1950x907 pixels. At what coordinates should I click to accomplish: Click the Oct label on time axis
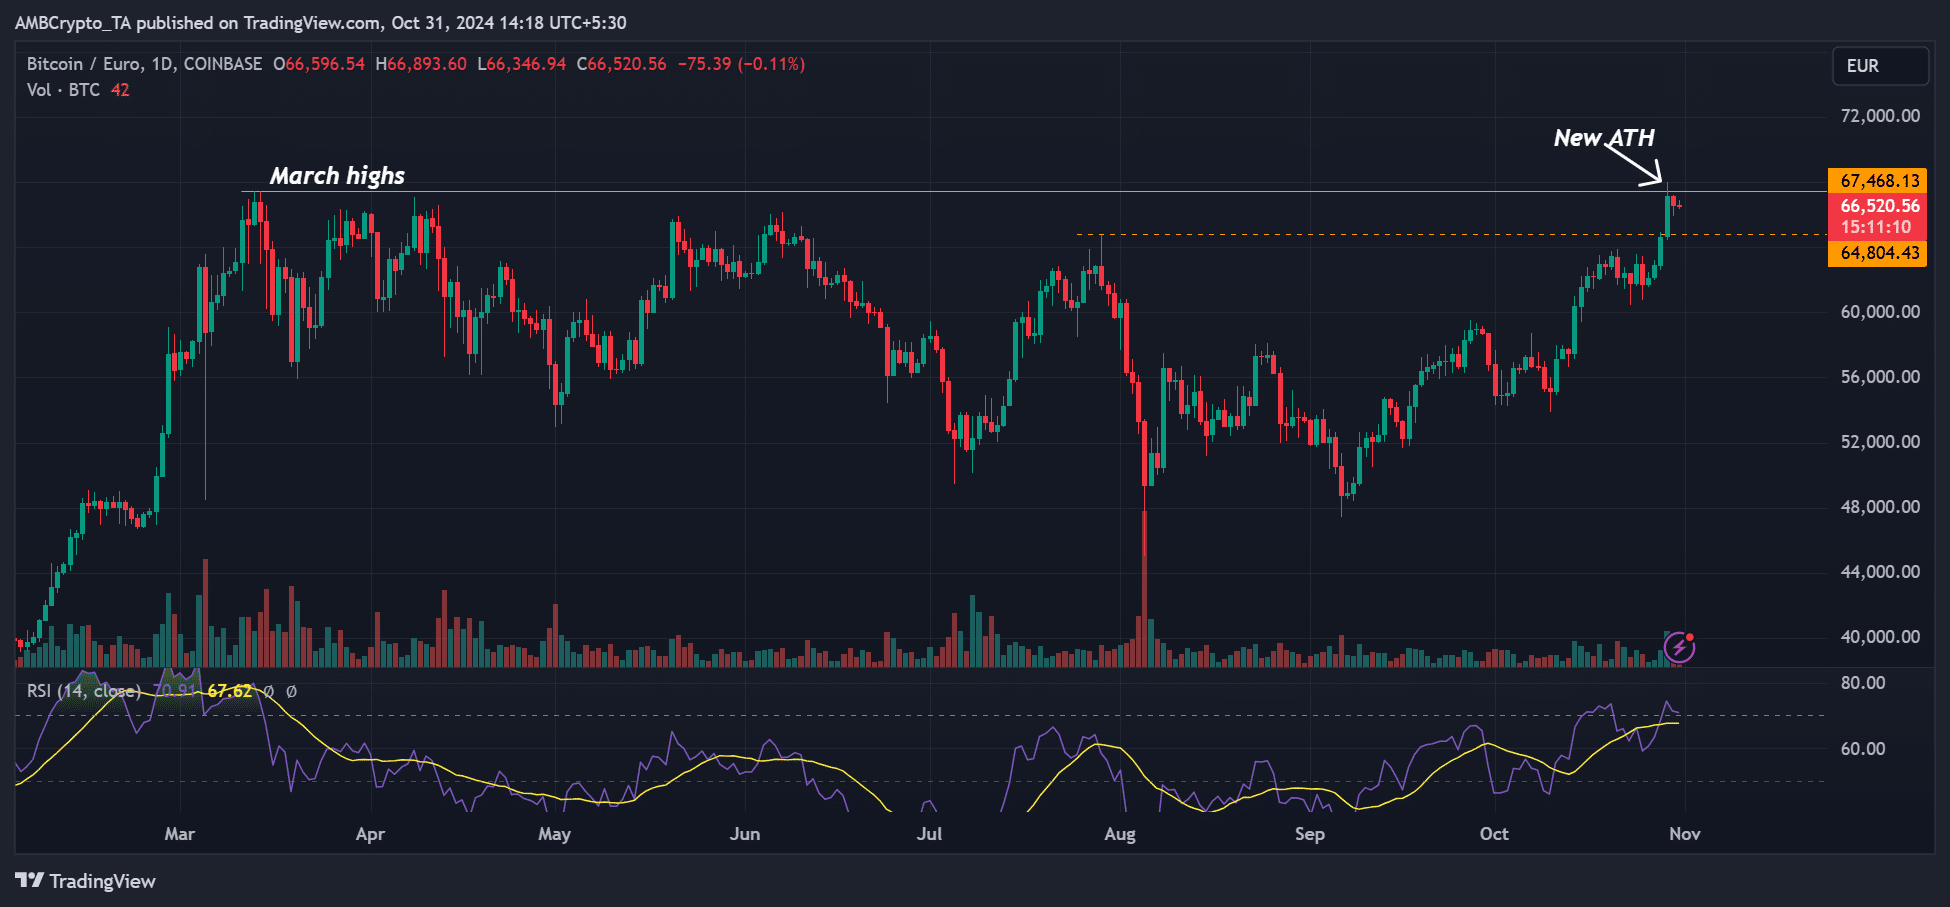click(1494, 834)
